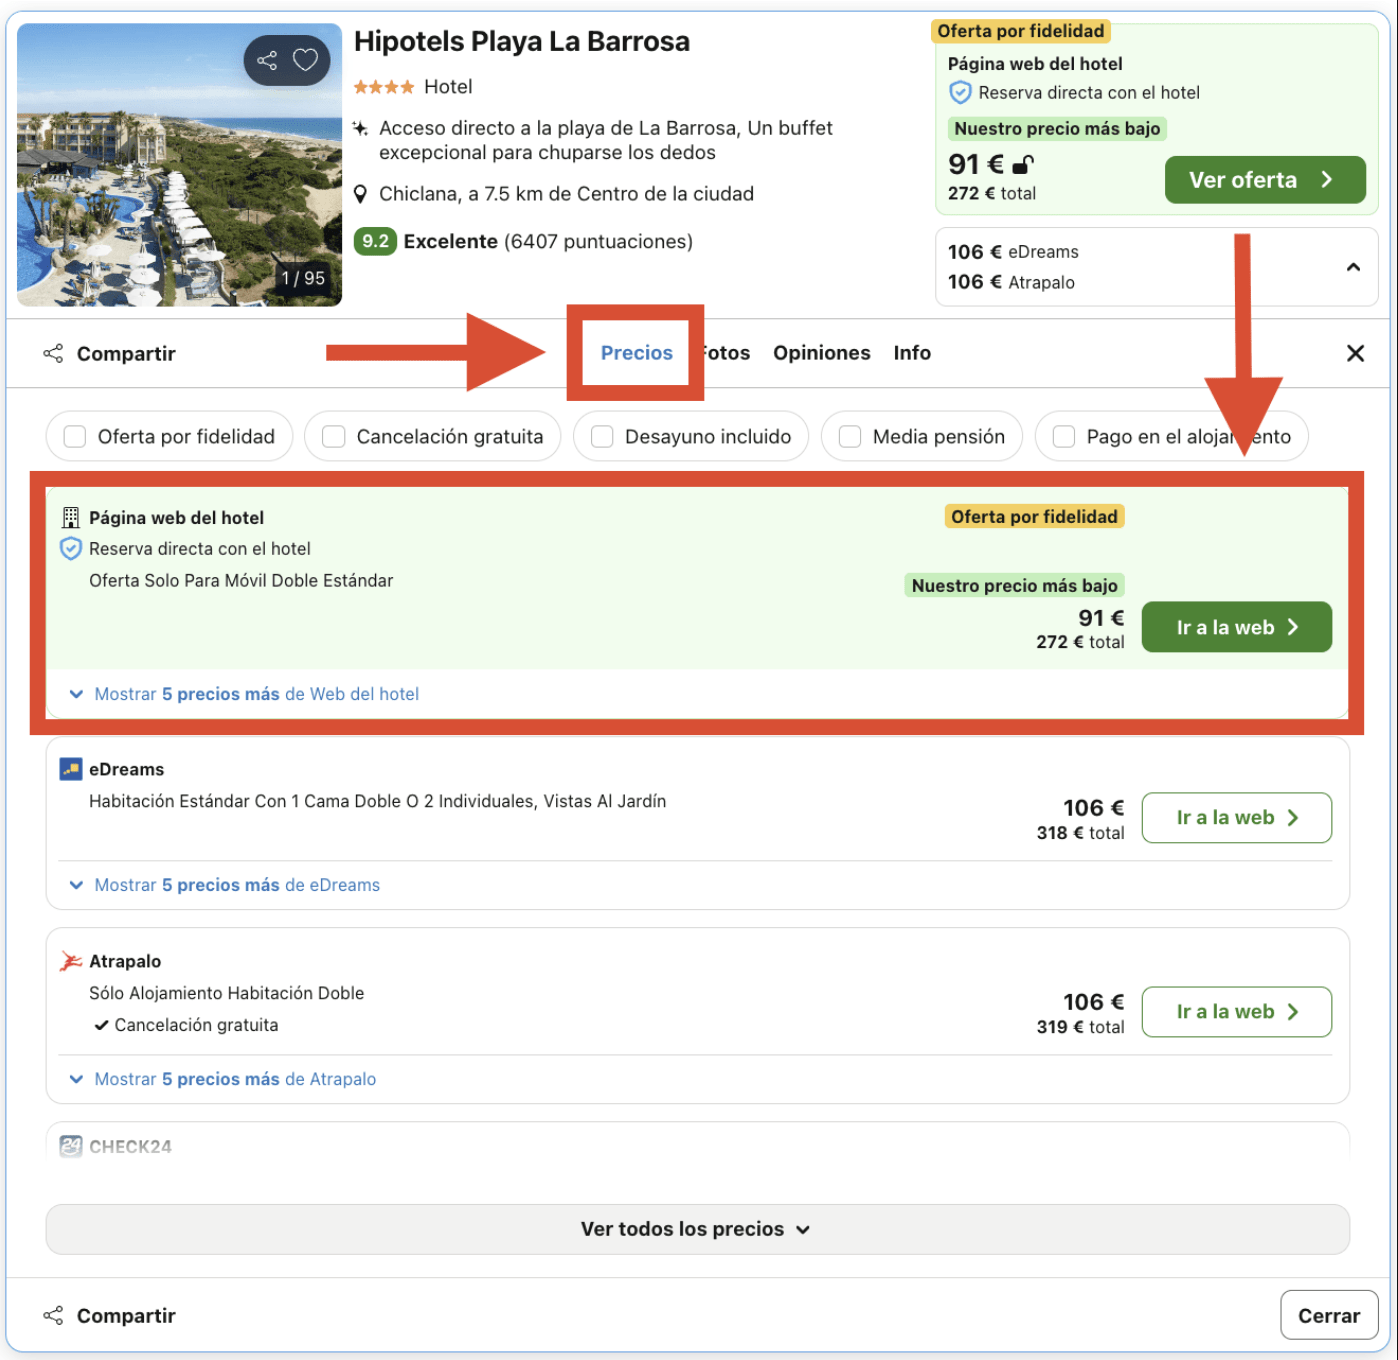Image resolution: width=1398 pixels, height=1360 pixels.
Task: Click the 318 € total amount
Action: 1080,833
